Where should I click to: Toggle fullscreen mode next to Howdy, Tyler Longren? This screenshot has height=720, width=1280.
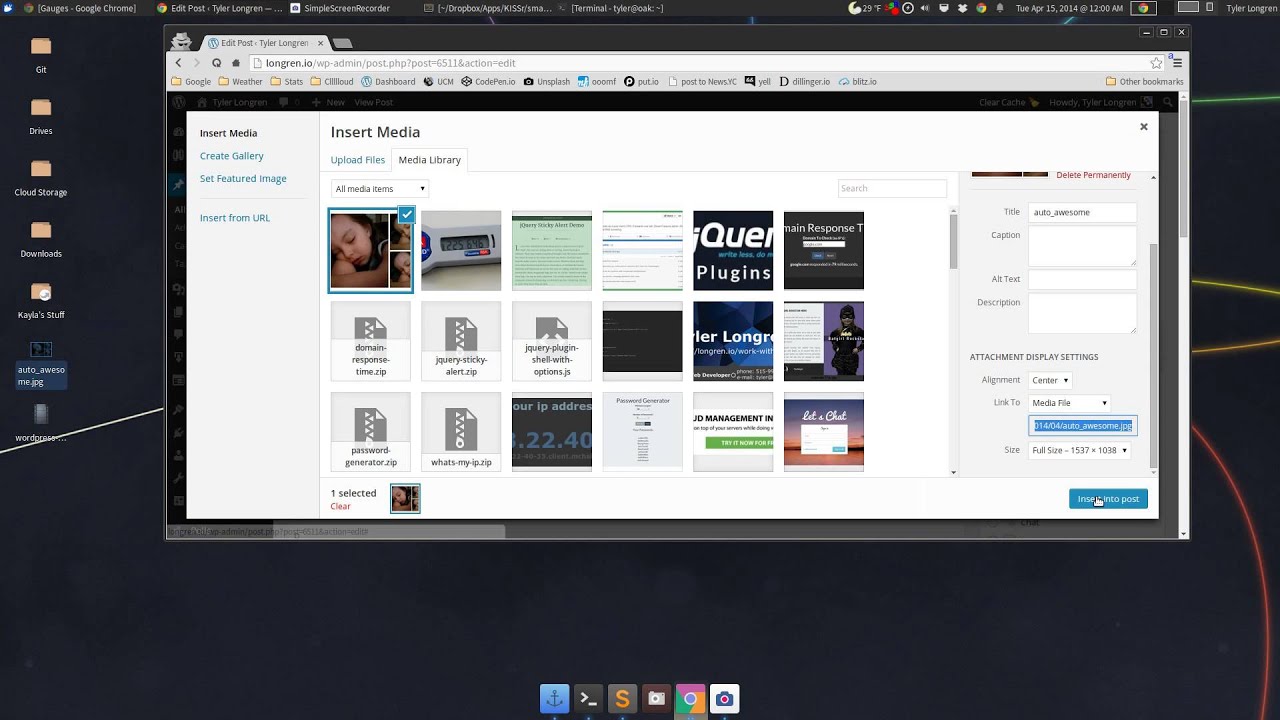(1146, 102)
